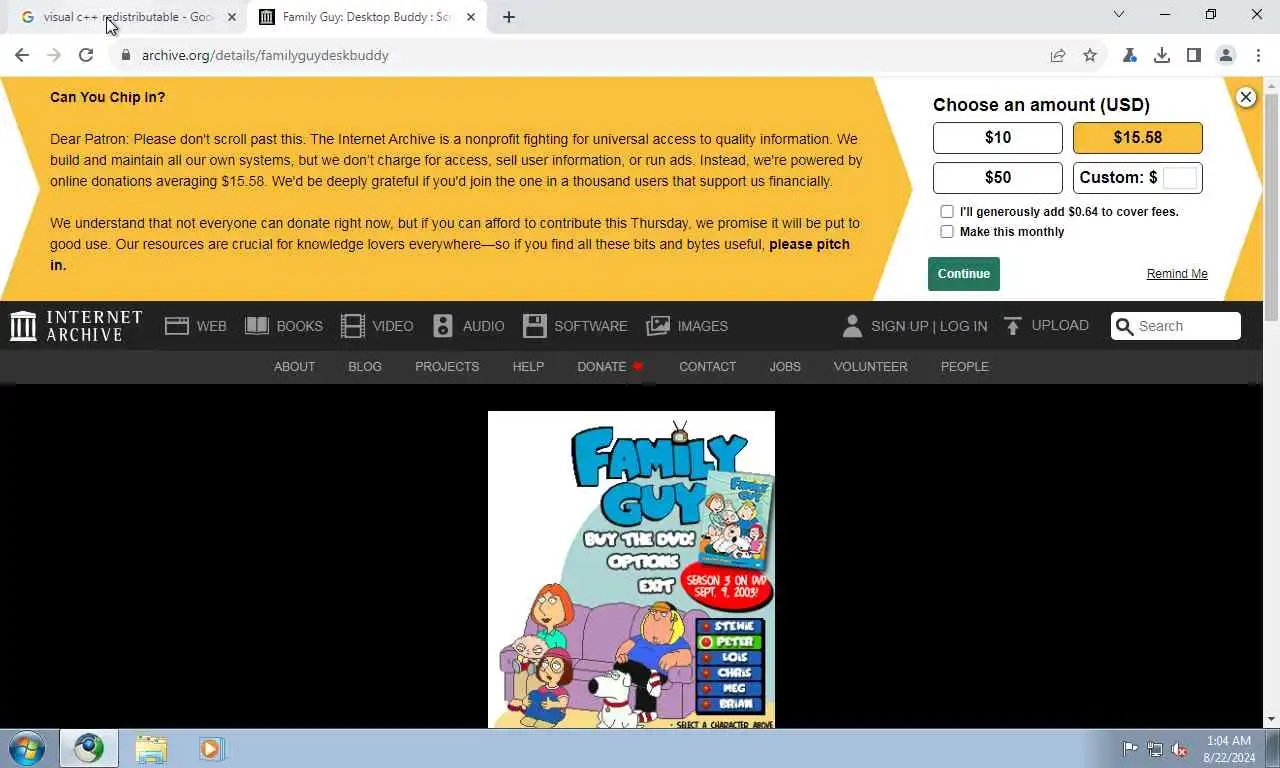Open the PEOPLE menu item

point(965,367)
